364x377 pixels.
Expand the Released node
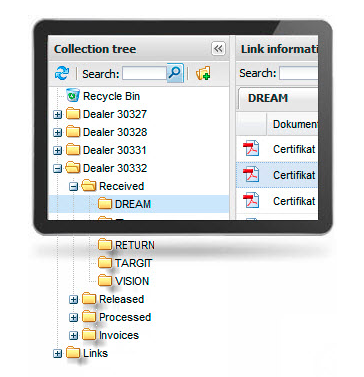pyautogui.click(x=74, y=300)
